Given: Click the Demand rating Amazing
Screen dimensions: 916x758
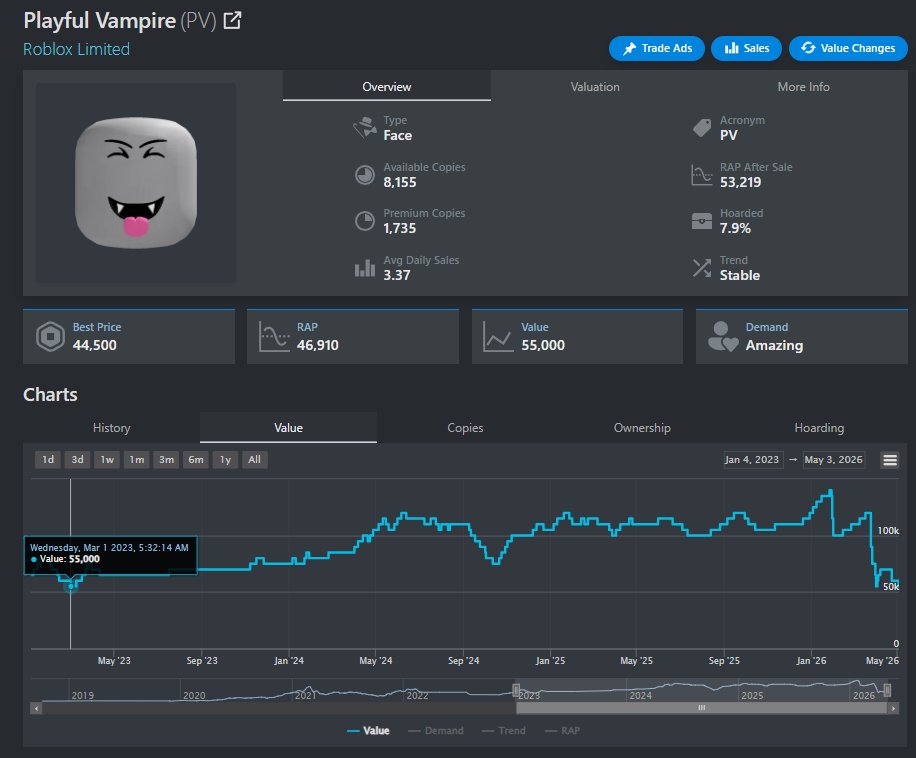Looking at the screenshot, I should click(774, 345).
